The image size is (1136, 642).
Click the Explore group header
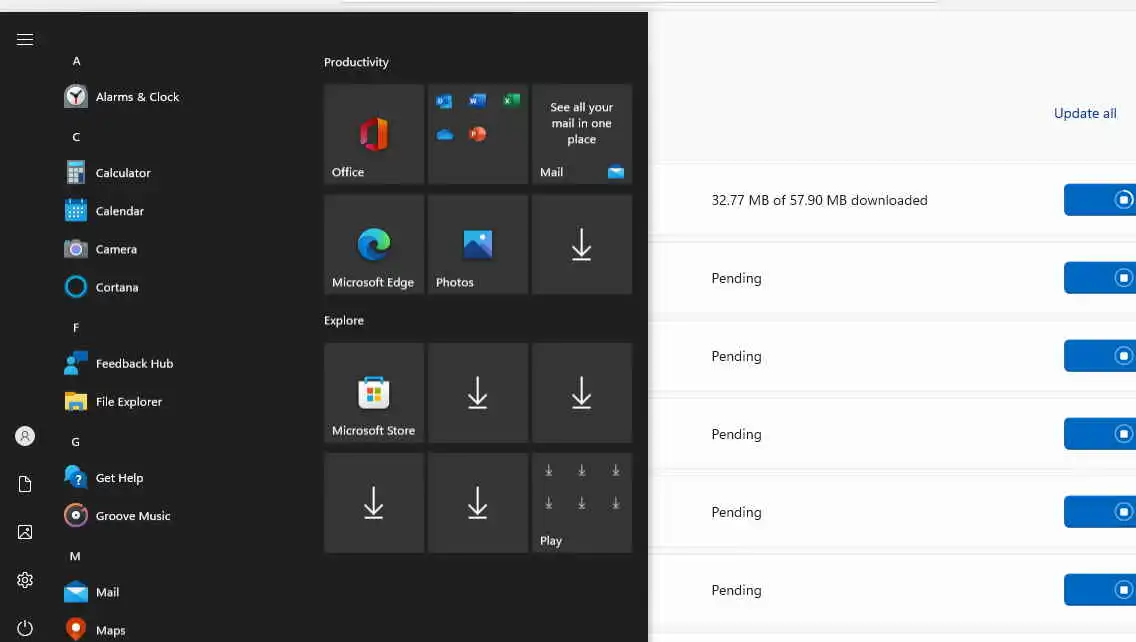343,320
